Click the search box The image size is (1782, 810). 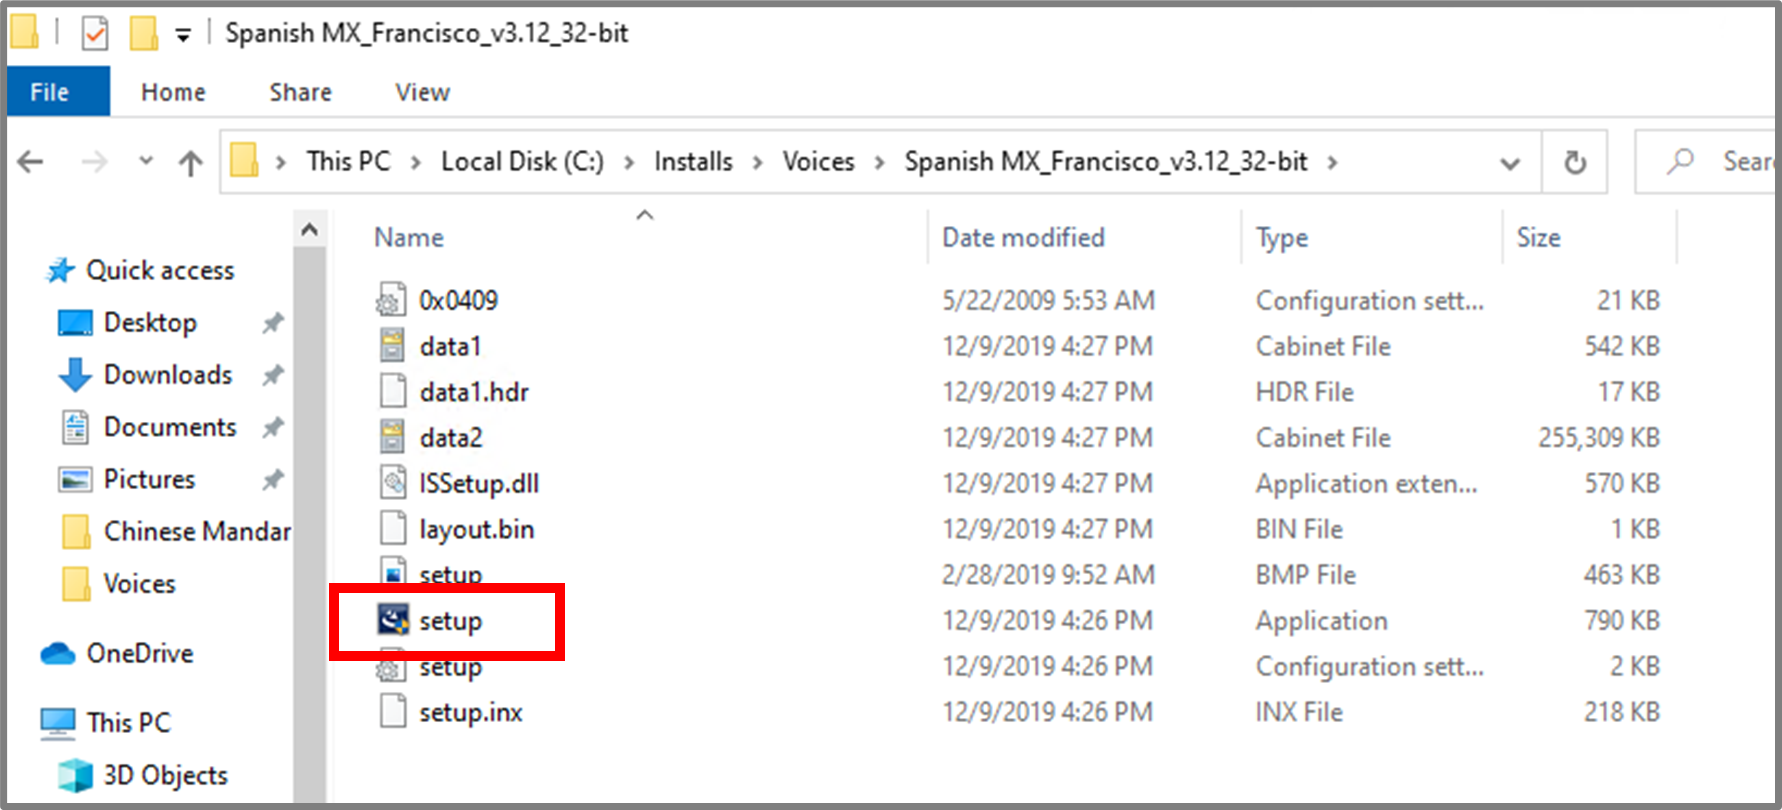tap(1707, 162)
